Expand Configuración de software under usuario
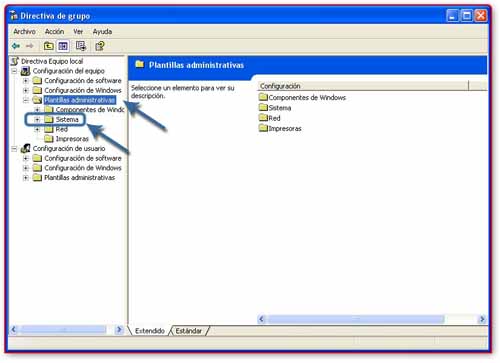The image size is (500, 363). [x=26, y=158]
